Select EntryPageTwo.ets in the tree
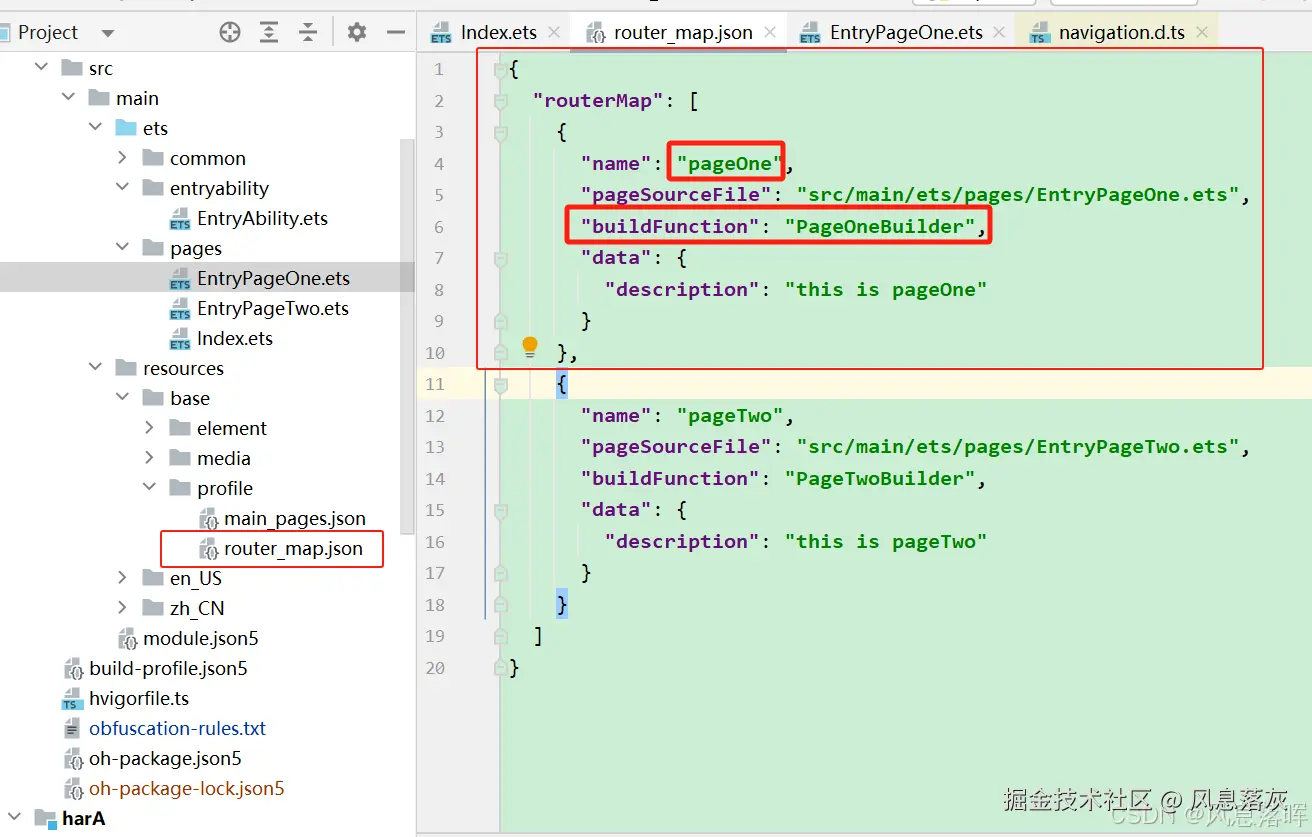 (x=273, y=308)
